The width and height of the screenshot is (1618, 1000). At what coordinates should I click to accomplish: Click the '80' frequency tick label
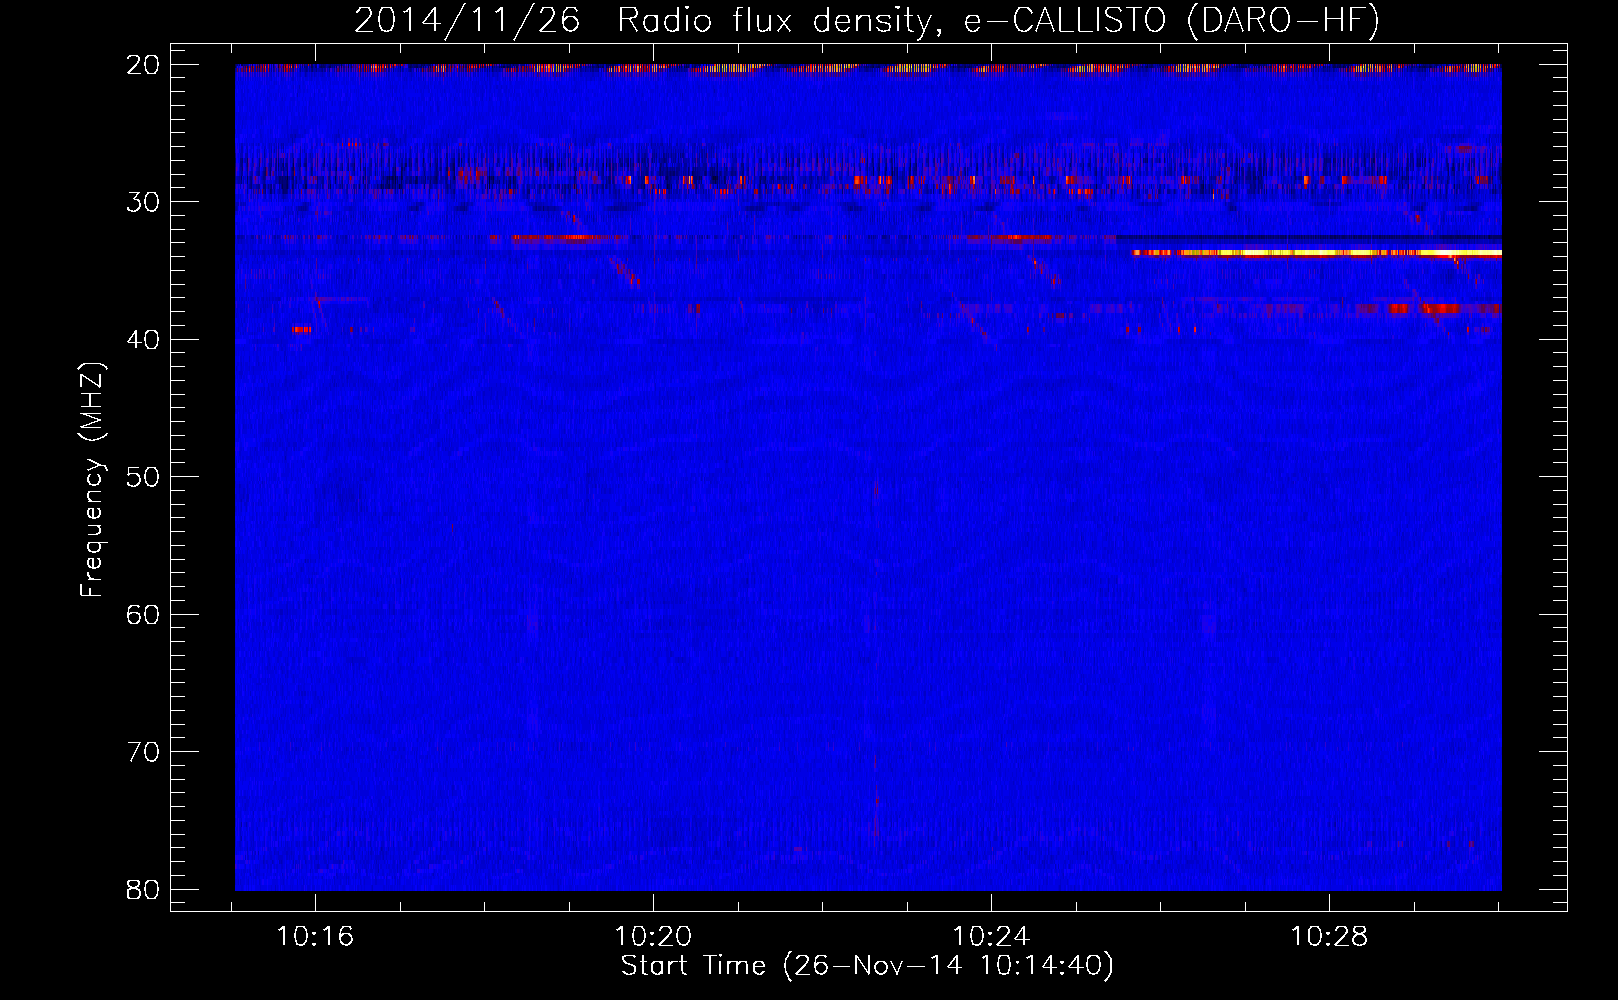pyautogui.click(x=143, y=889)
